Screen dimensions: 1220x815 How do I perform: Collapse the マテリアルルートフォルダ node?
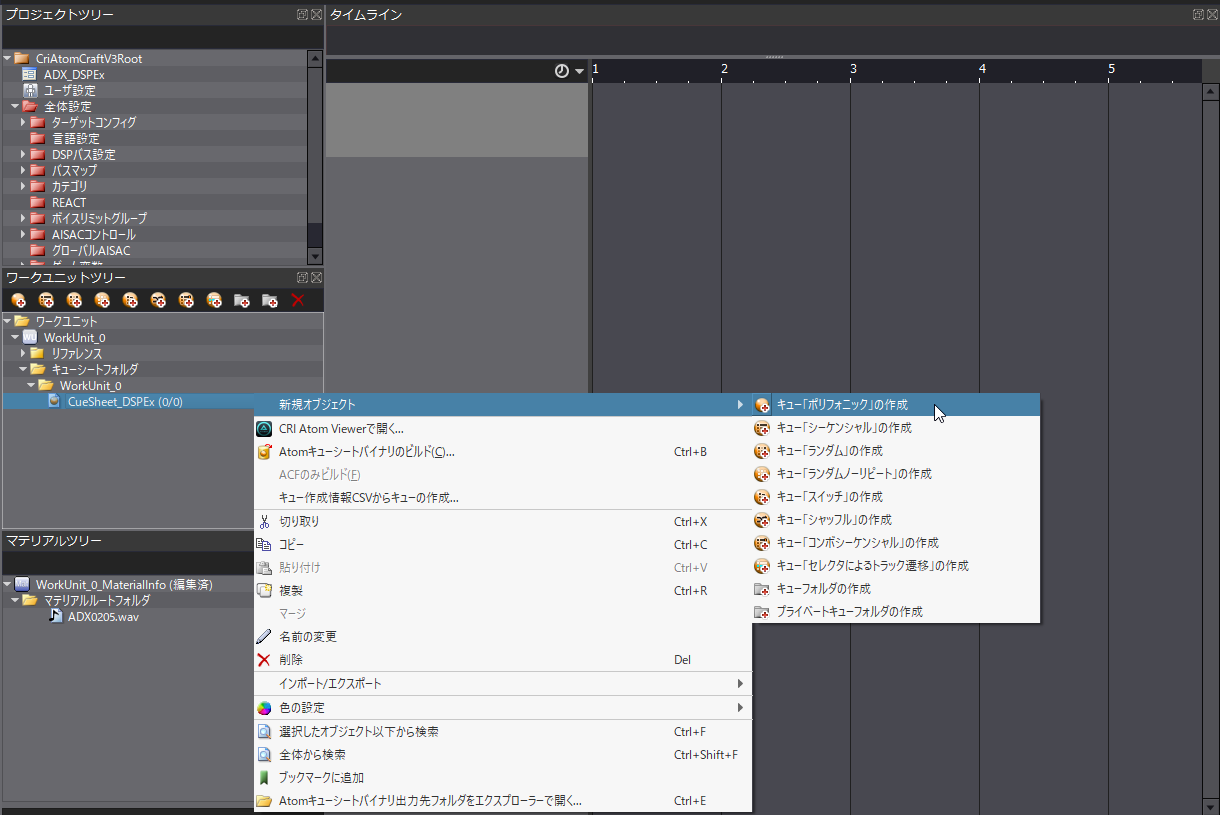tap(15, 600)
